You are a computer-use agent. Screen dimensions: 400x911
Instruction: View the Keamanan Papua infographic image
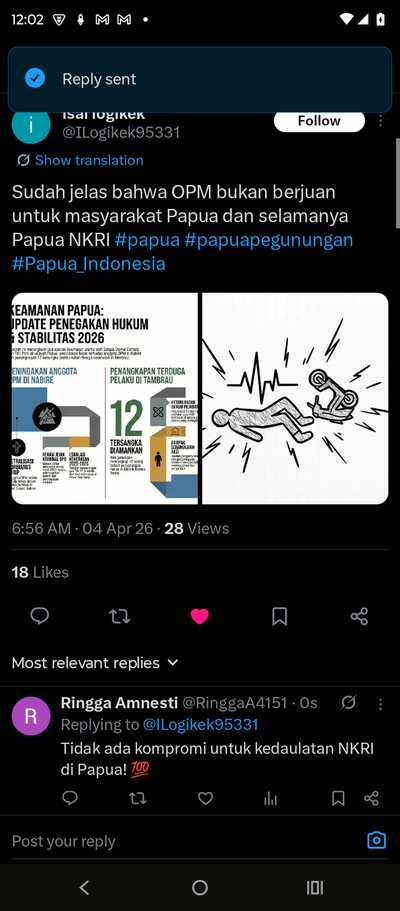[x=105, y=399]
